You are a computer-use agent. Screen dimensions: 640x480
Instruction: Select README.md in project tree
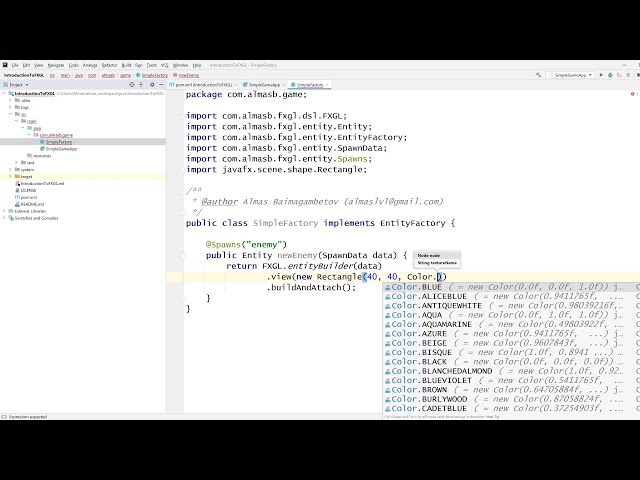pos(29,204)
